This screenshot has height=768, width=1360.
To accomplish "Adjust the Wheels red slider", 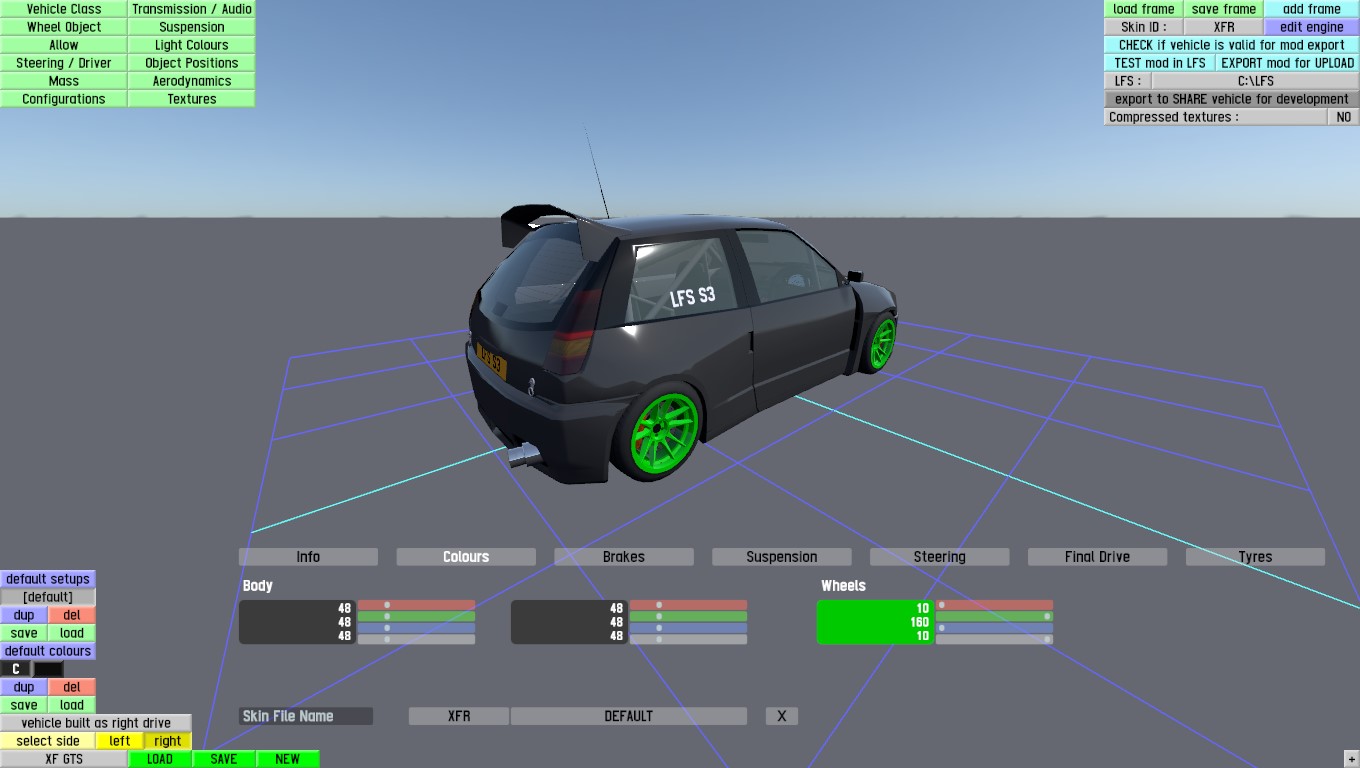I will [x=994, y=605].
